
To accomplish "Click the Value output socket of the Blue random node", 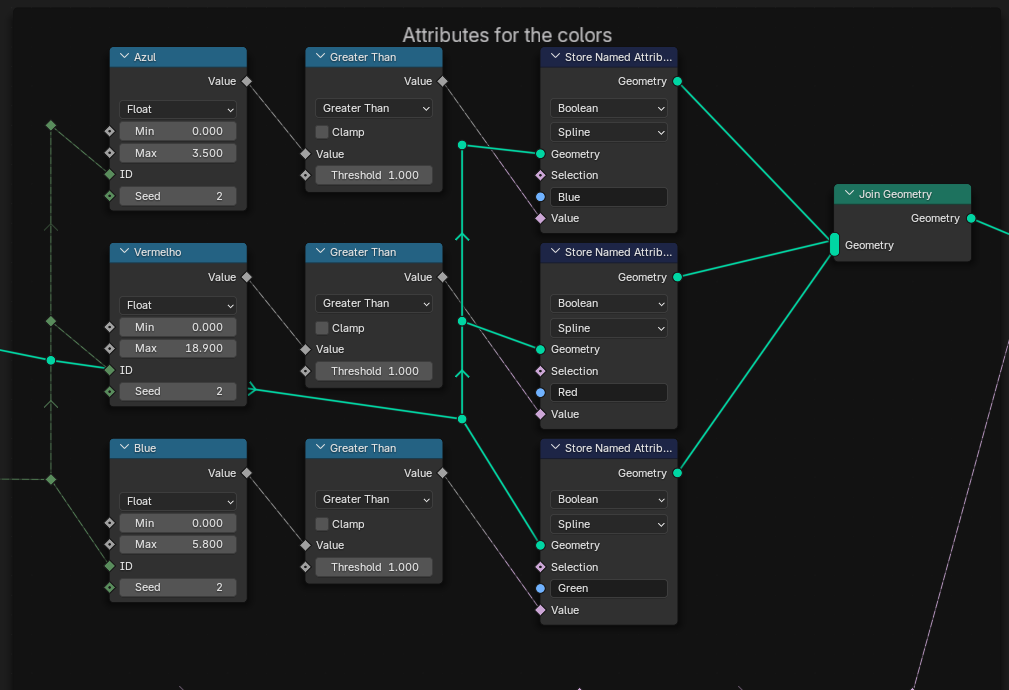I will tap(246, 473).
